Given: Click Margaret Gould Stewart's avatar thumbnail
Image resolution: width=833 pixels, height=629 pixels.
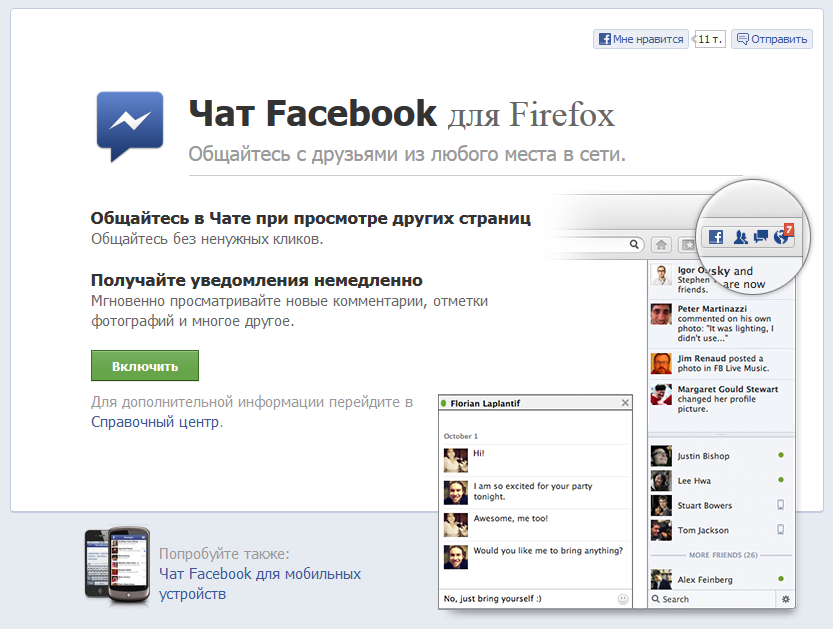Looking at the screenshot, I should (661, 394).
